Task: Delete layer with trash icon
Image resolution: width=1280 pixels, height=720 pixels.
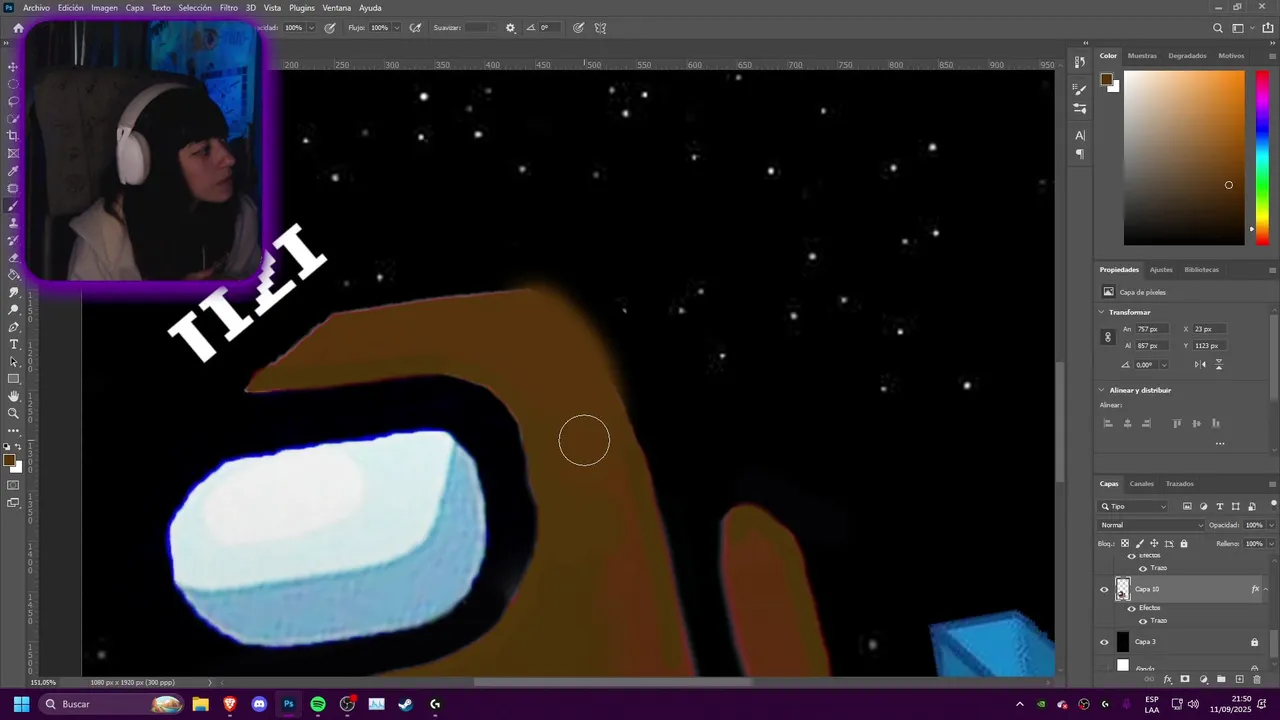Action: pyautogui.click(x=1257, y=679)
